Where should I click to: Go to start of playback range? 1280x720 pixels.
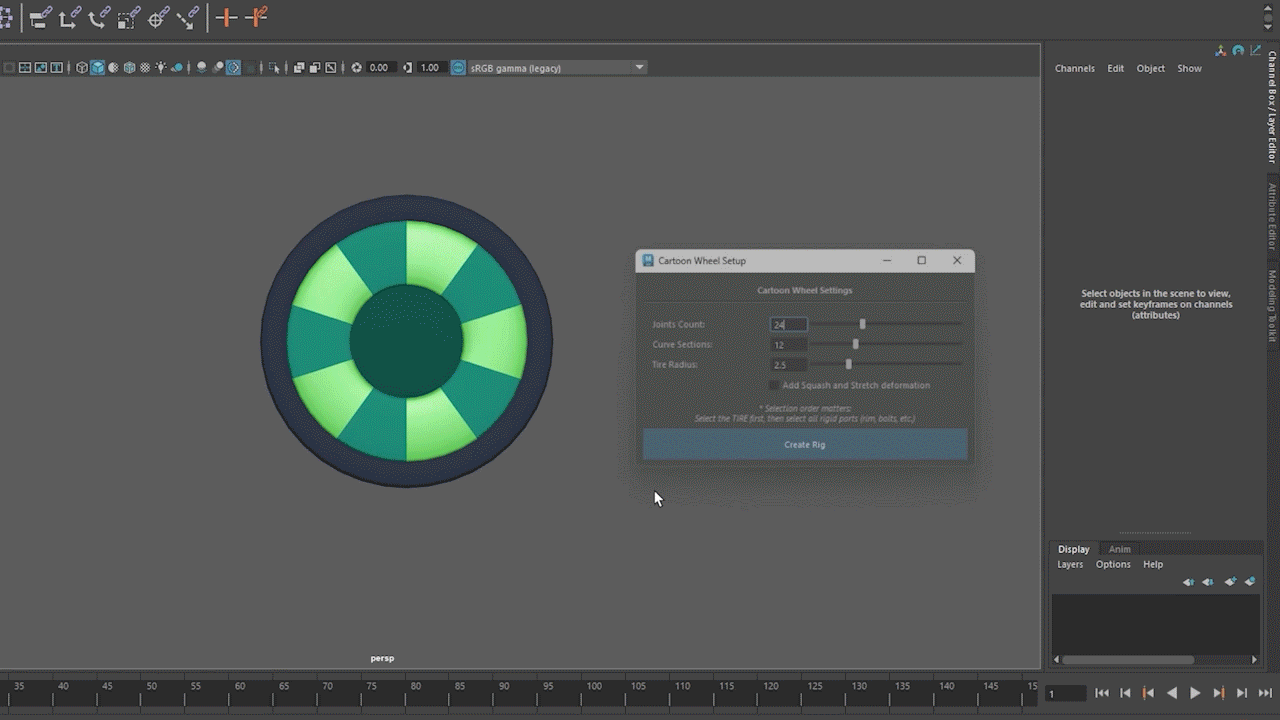[1102, 693]
